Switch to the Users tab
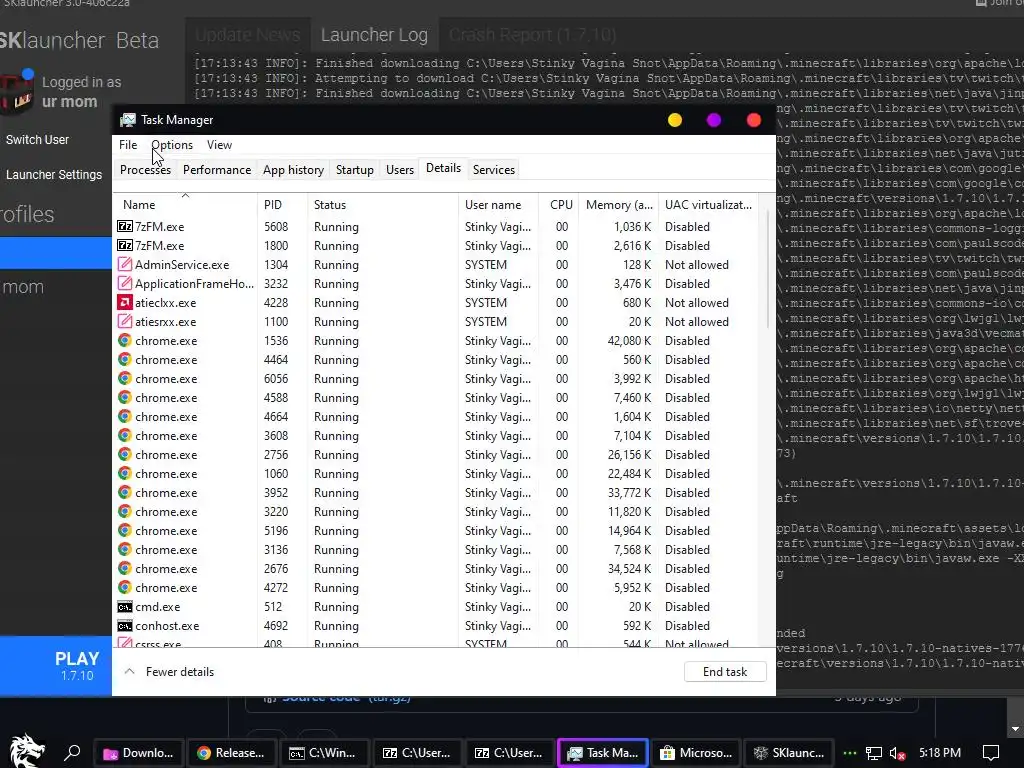 400,170
